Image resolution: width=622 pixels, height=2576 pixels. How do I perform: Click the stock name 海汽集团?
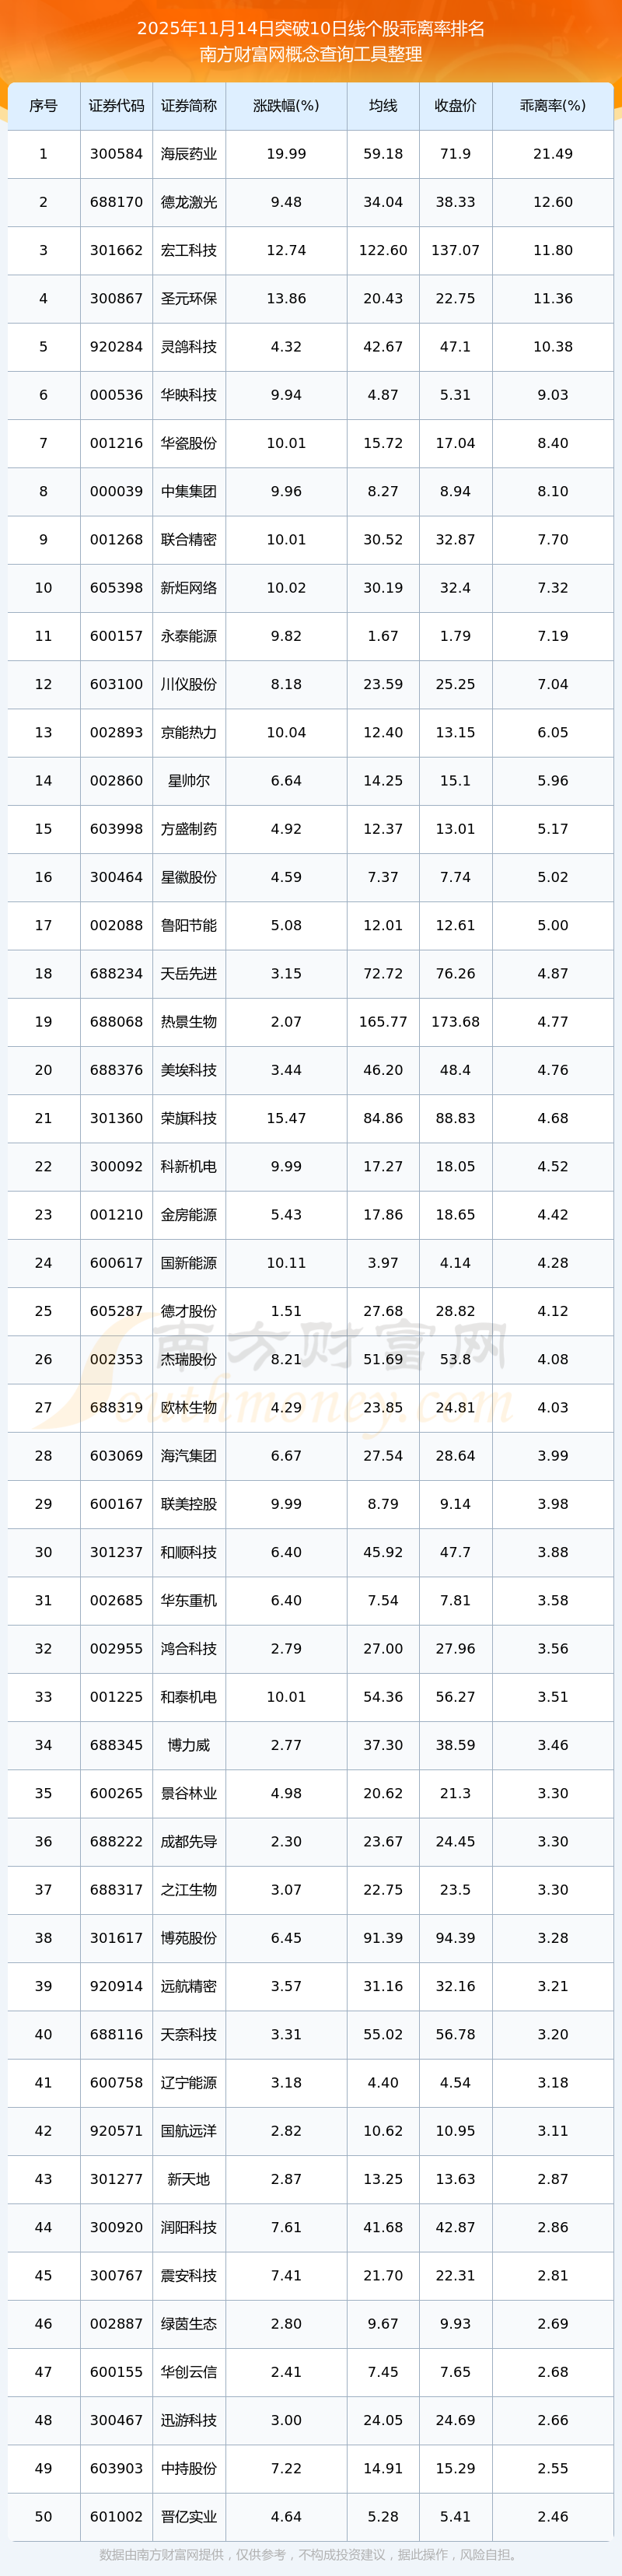[x=189, y=1456]
